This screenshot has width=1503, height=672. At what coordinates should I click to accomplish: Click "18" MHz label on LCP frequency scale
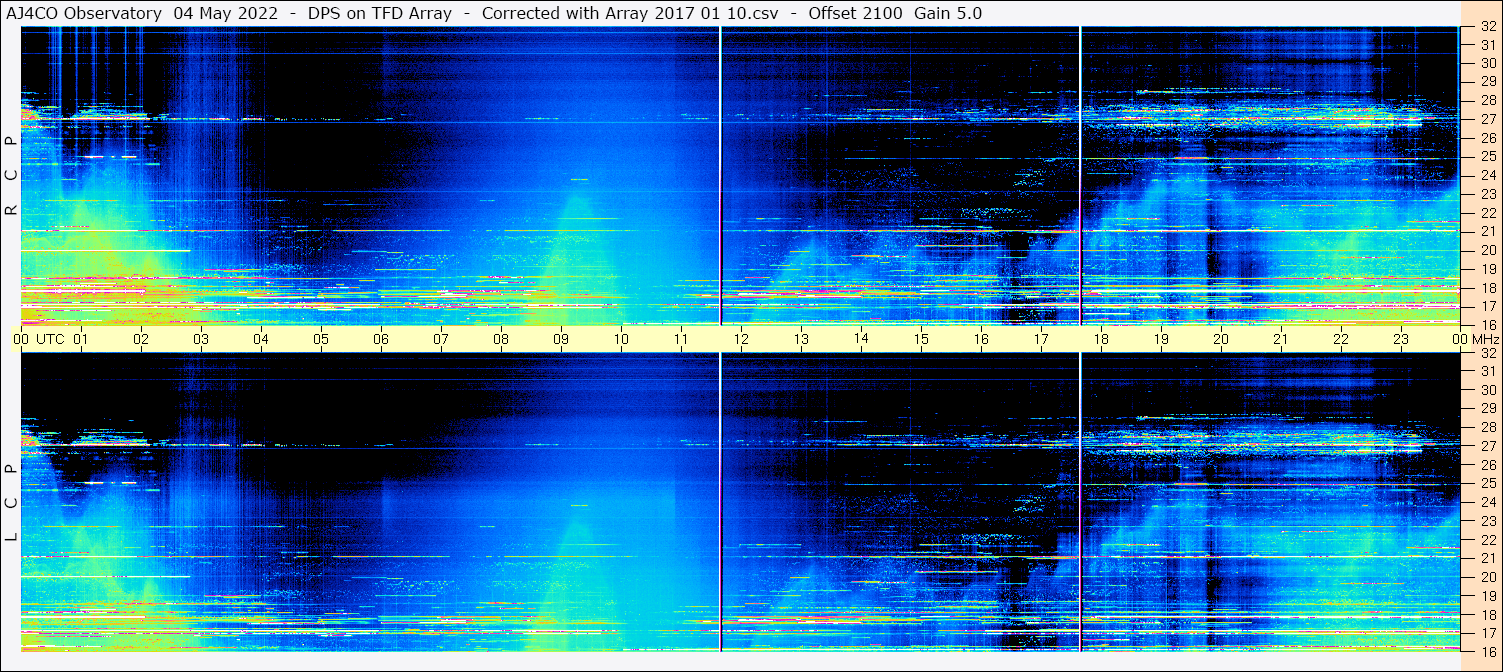[x=1487, y=615]
